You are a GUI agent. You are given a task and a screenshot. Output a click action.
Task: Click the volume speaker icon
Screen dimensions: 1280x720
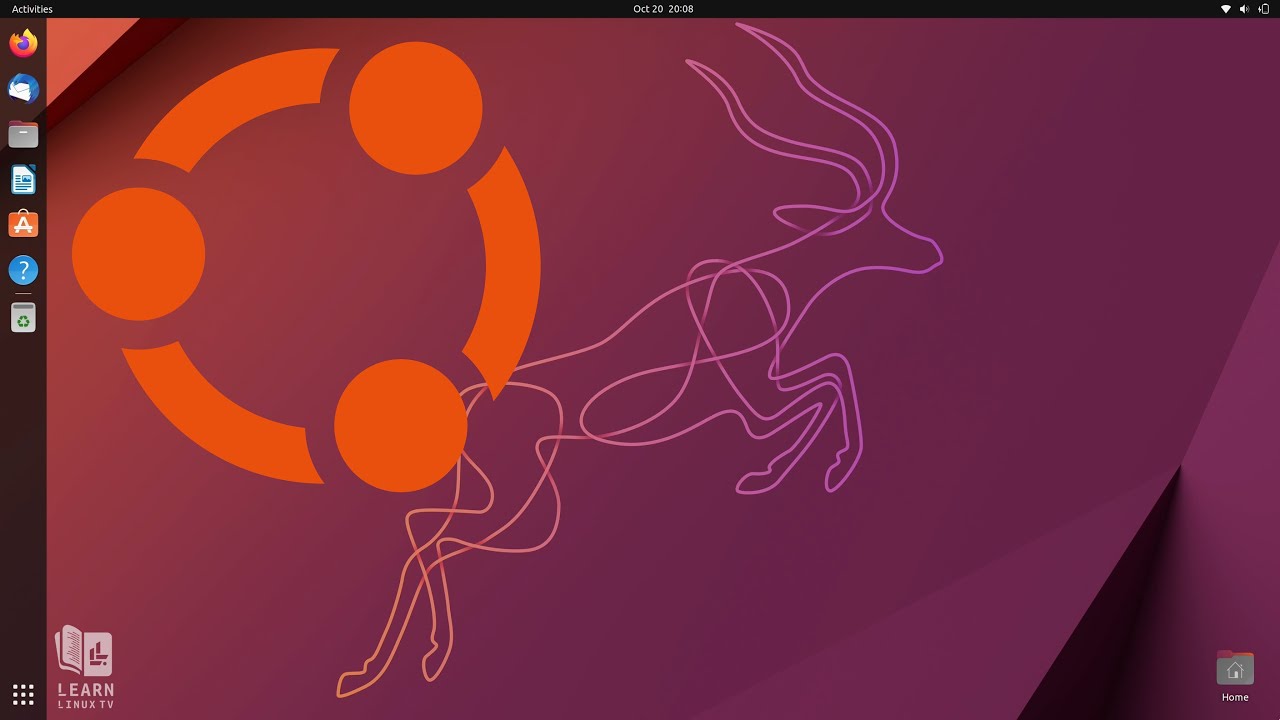click(1244, 9)
